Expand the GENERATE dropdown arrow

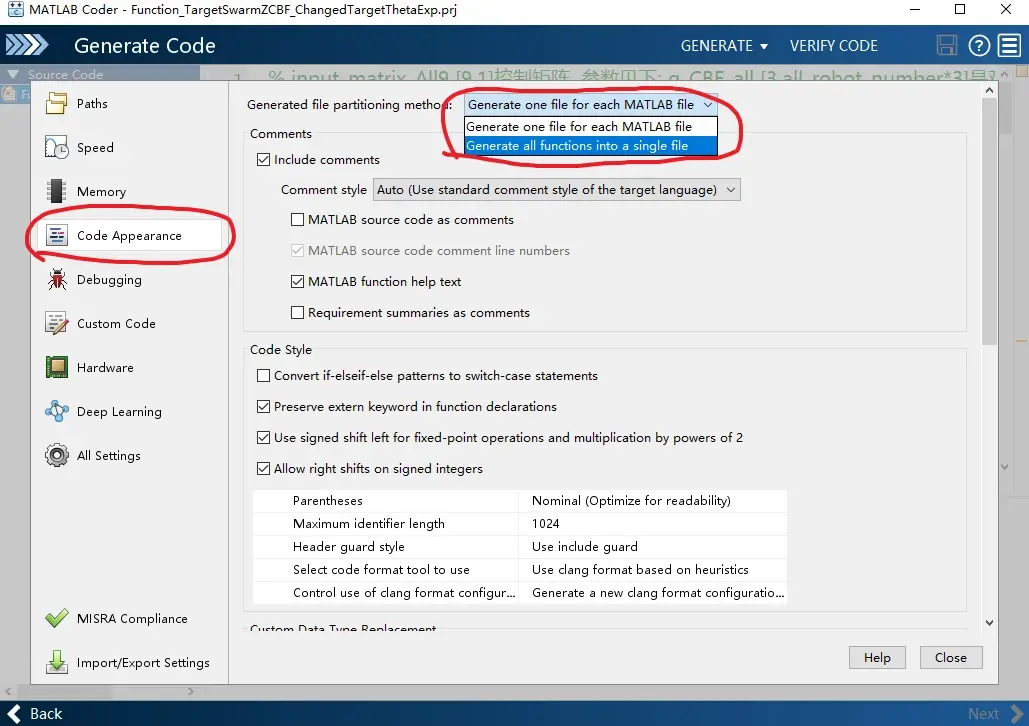pos(764,46)
